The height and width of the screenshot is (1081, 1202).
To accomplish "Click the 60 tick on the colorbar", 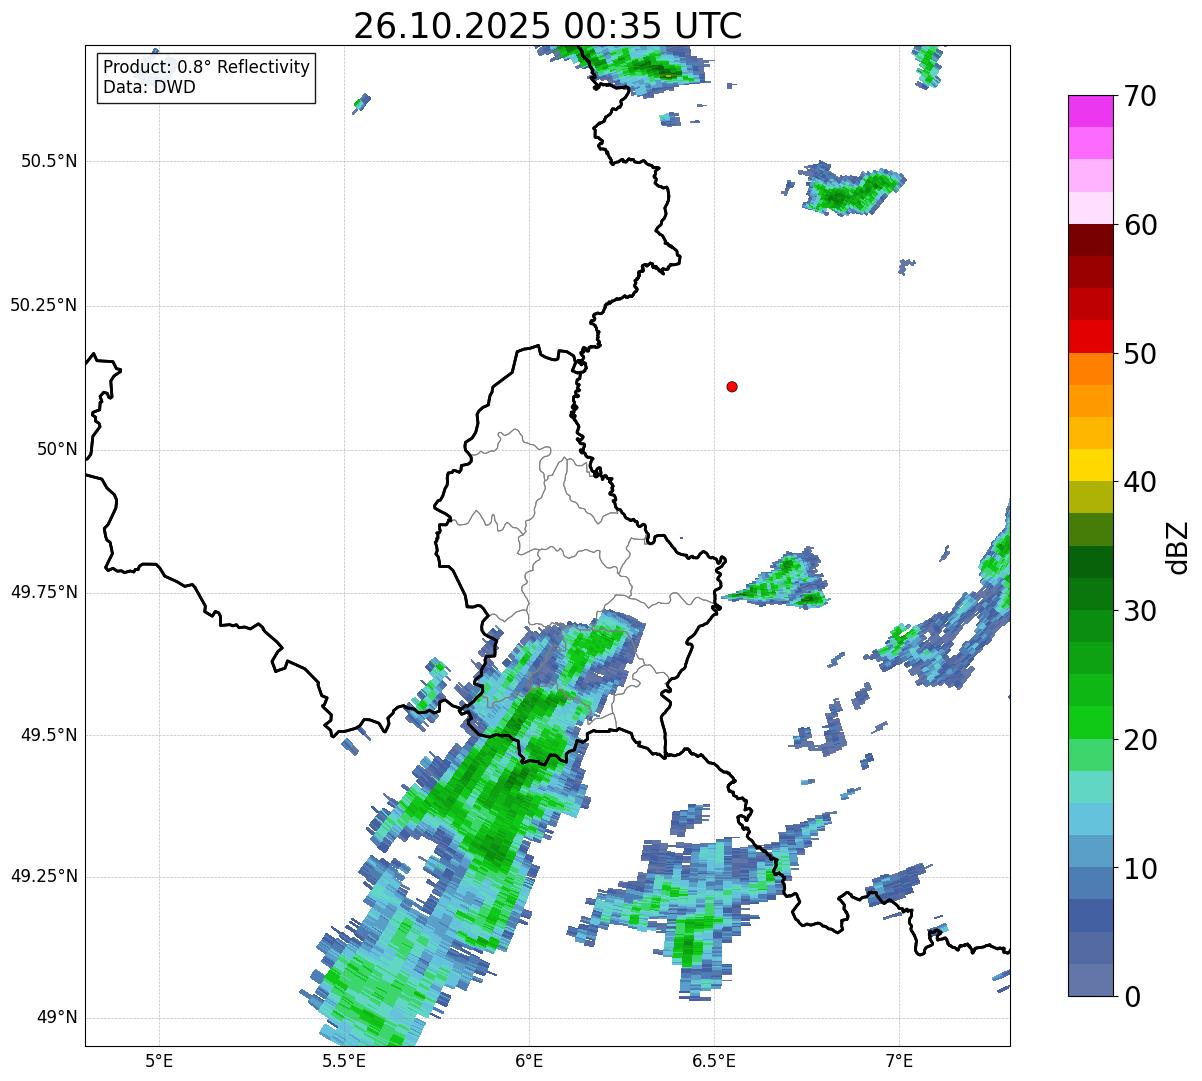I will 1140,225.
